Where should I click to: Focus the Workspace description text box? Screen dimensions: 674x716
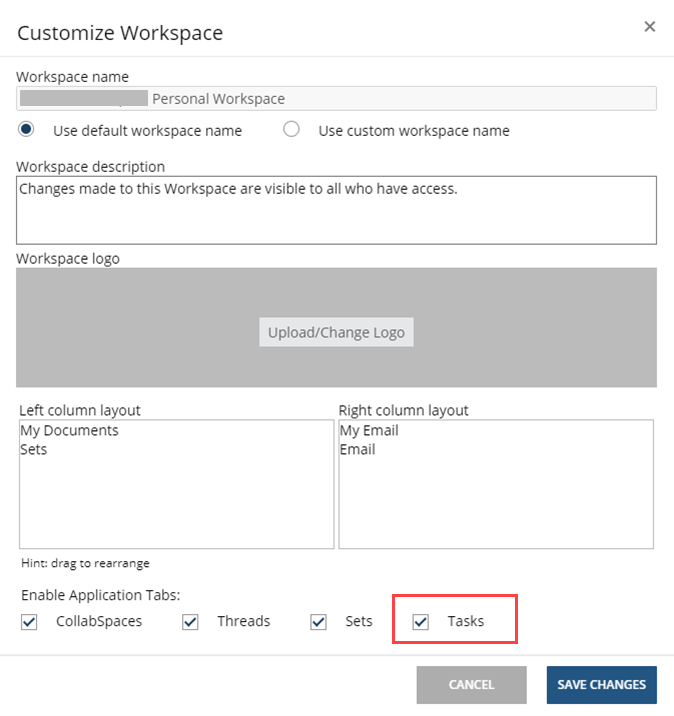(x=336, y=210)
